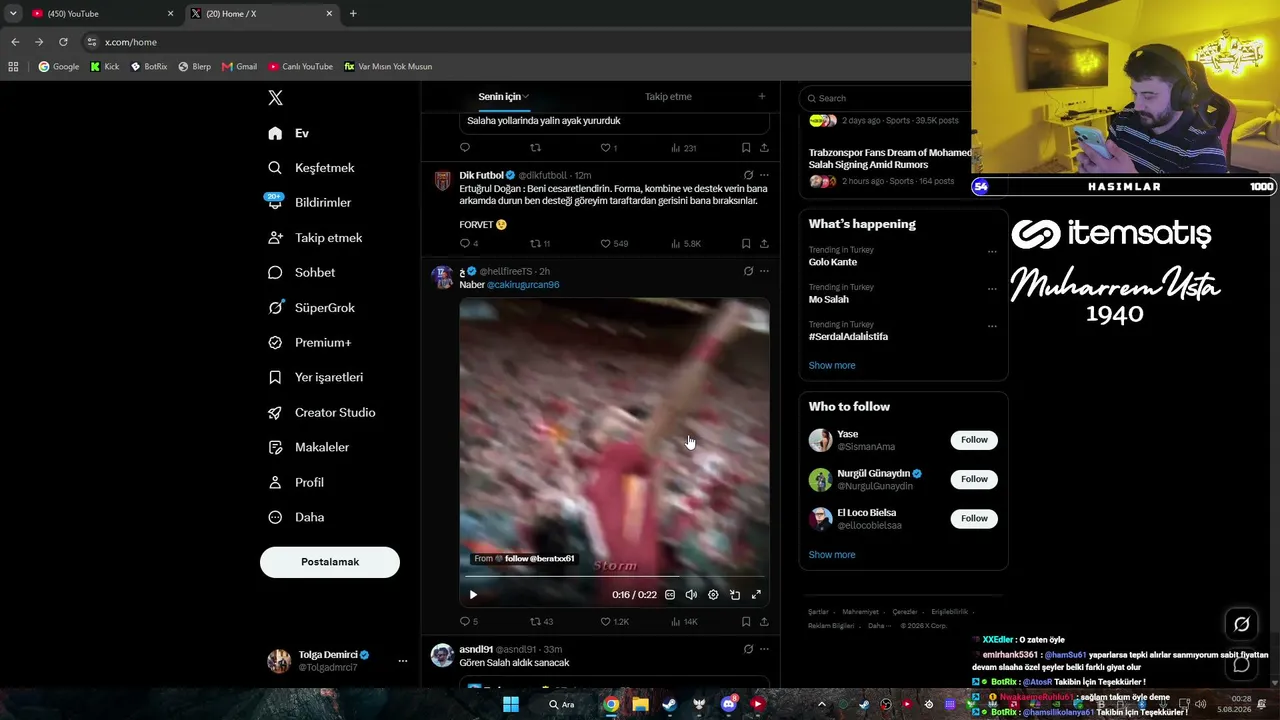1280x720 pixels.
Task: Open the #SerdalAdalıİstifa trend
Action: coord(848,337)
